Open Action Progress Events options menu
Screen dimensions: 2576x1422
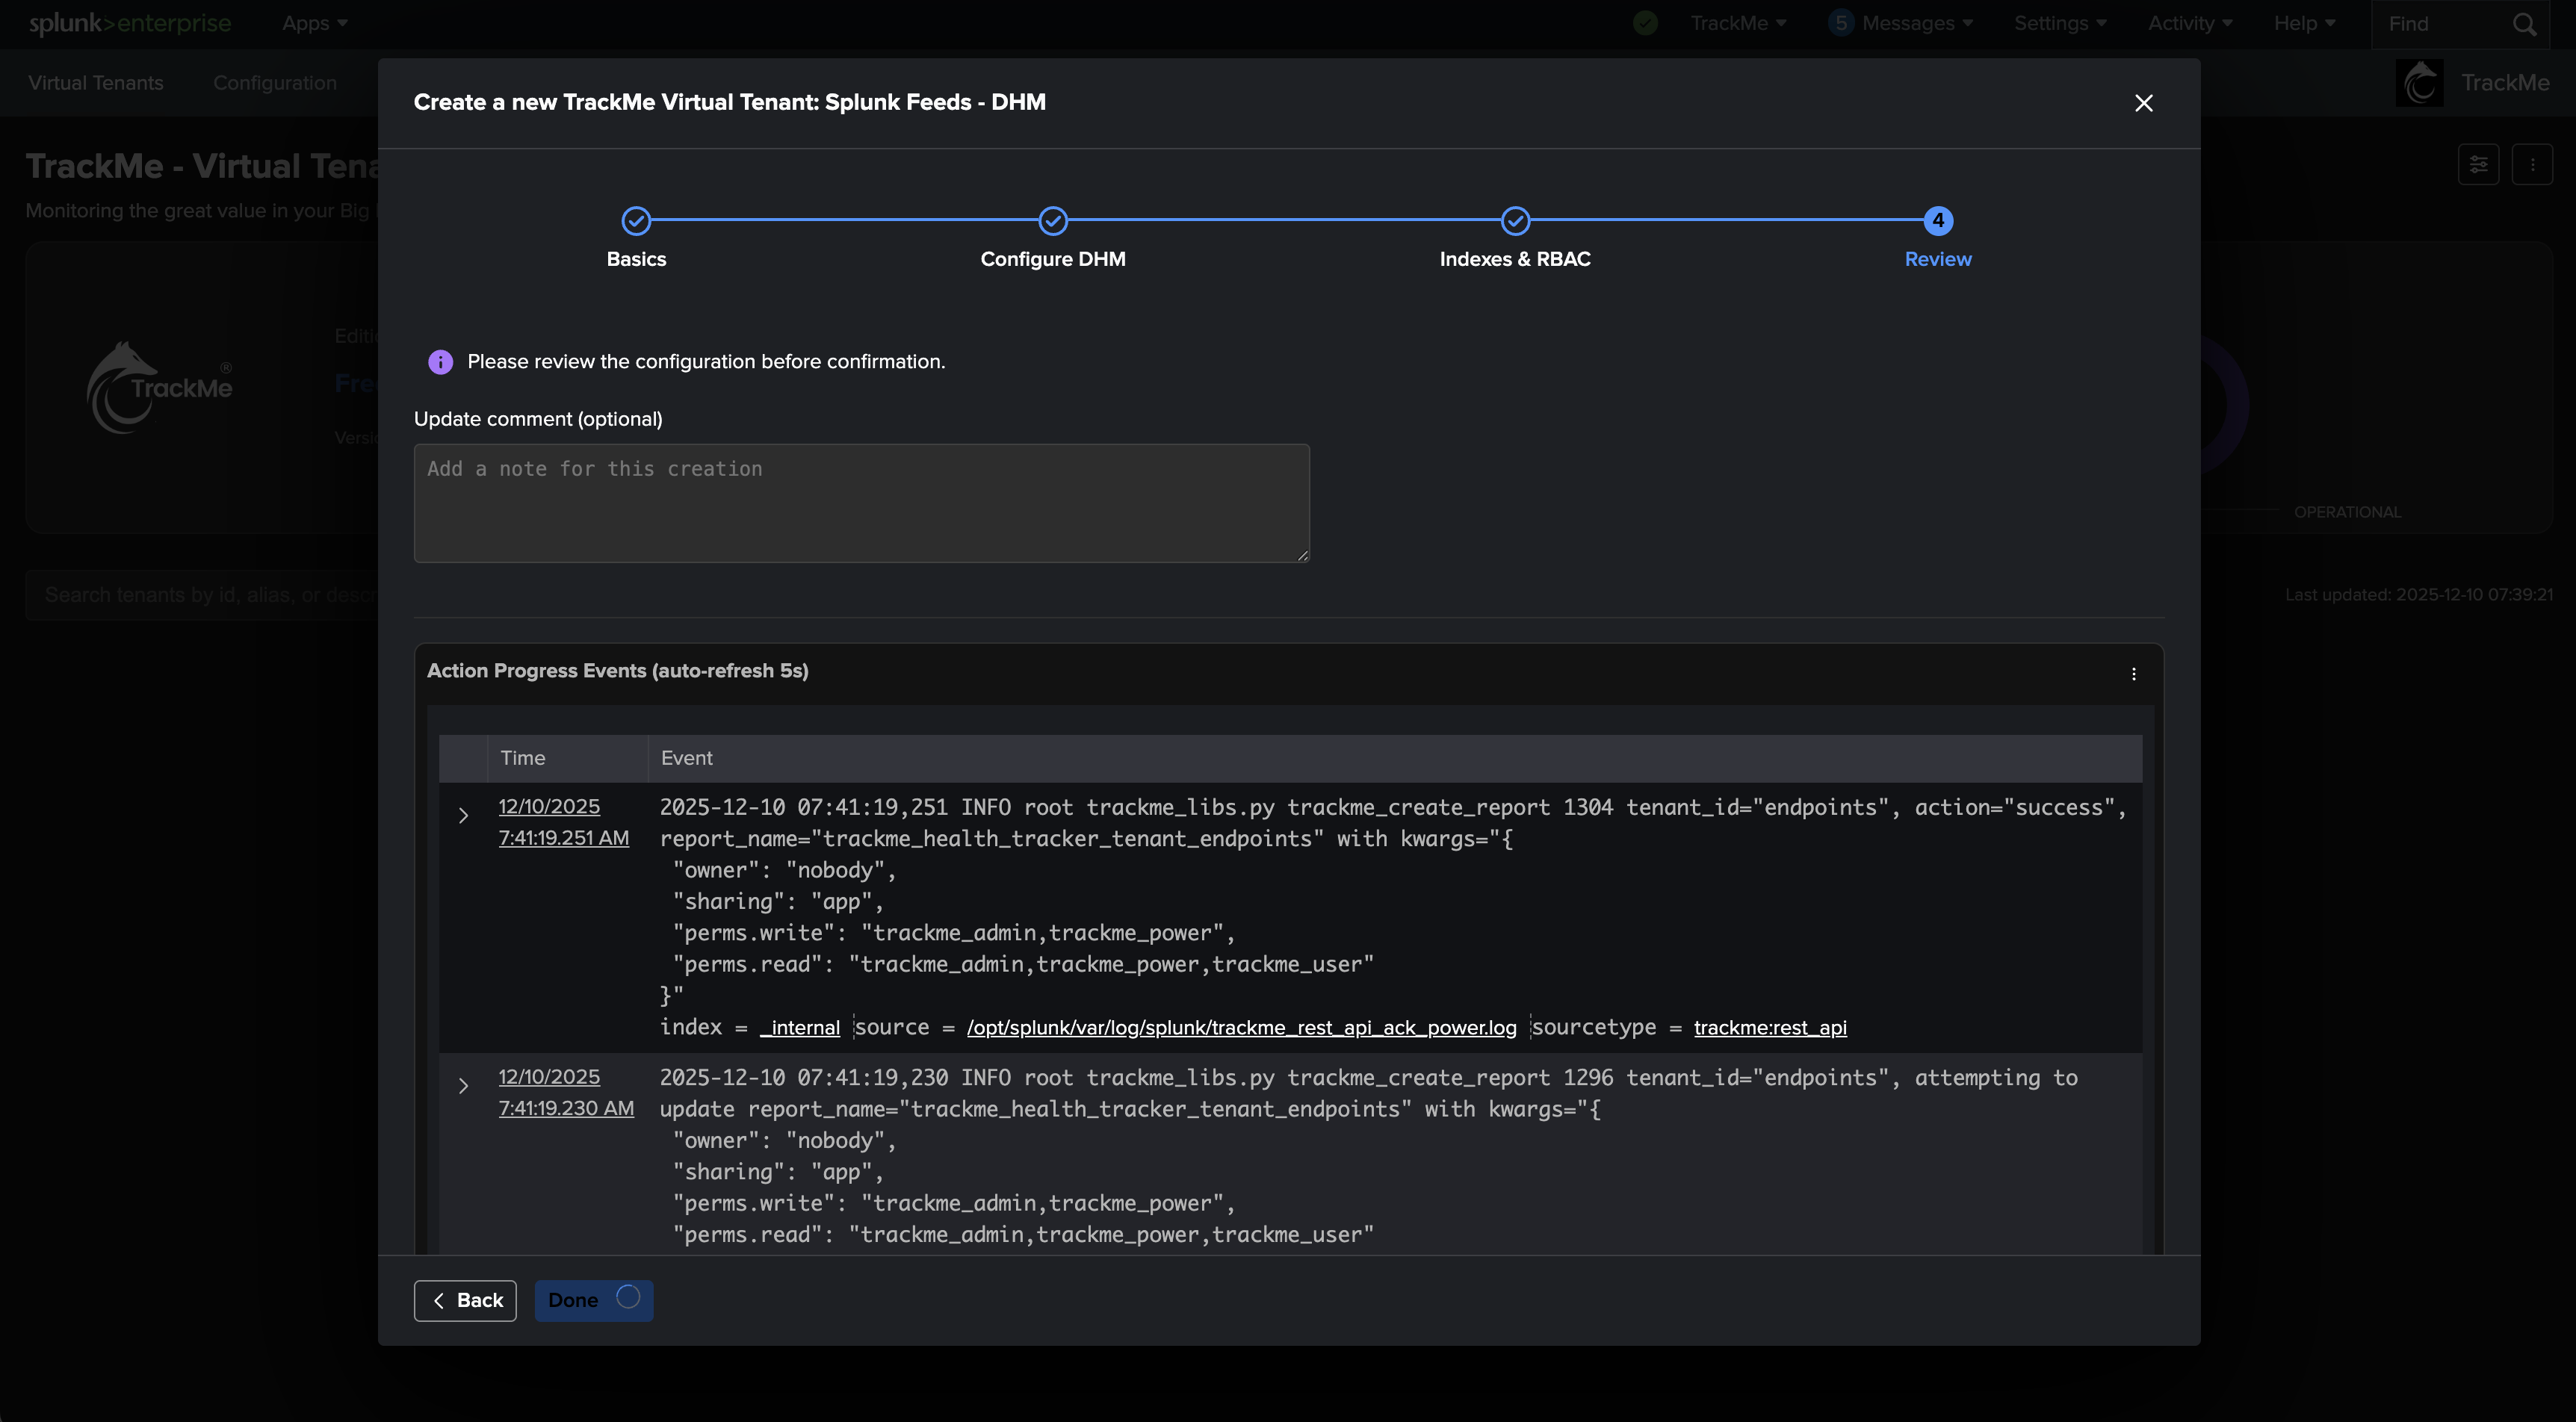point(2133,674)
